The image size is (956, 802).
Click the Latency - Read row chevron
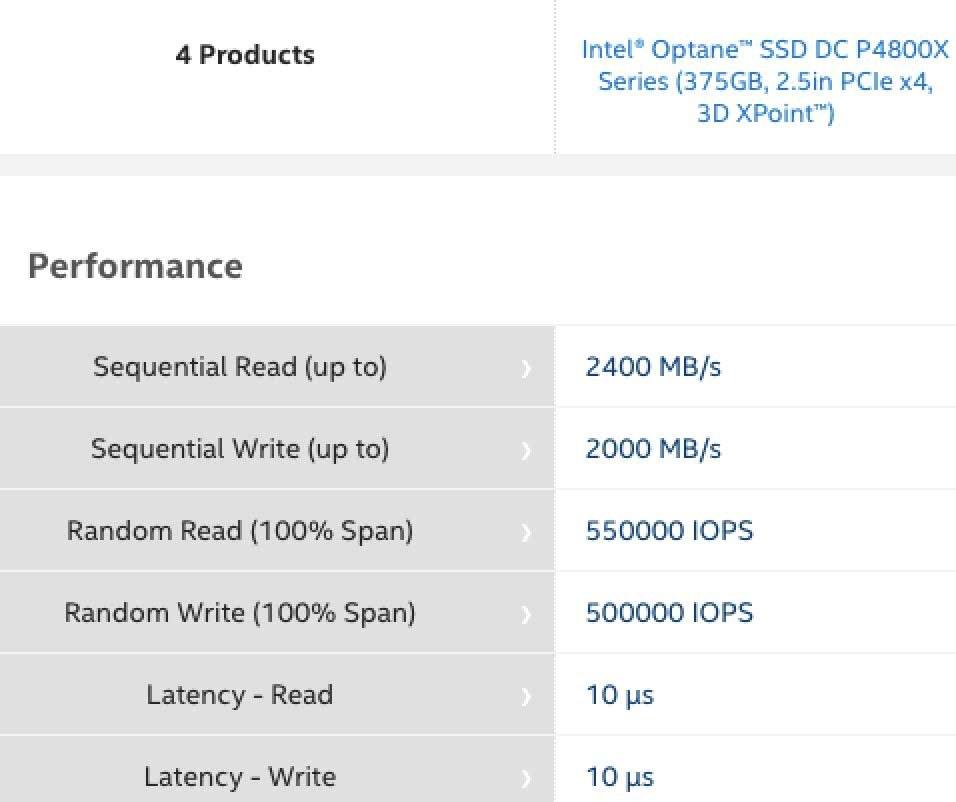[x=527, y=696]
